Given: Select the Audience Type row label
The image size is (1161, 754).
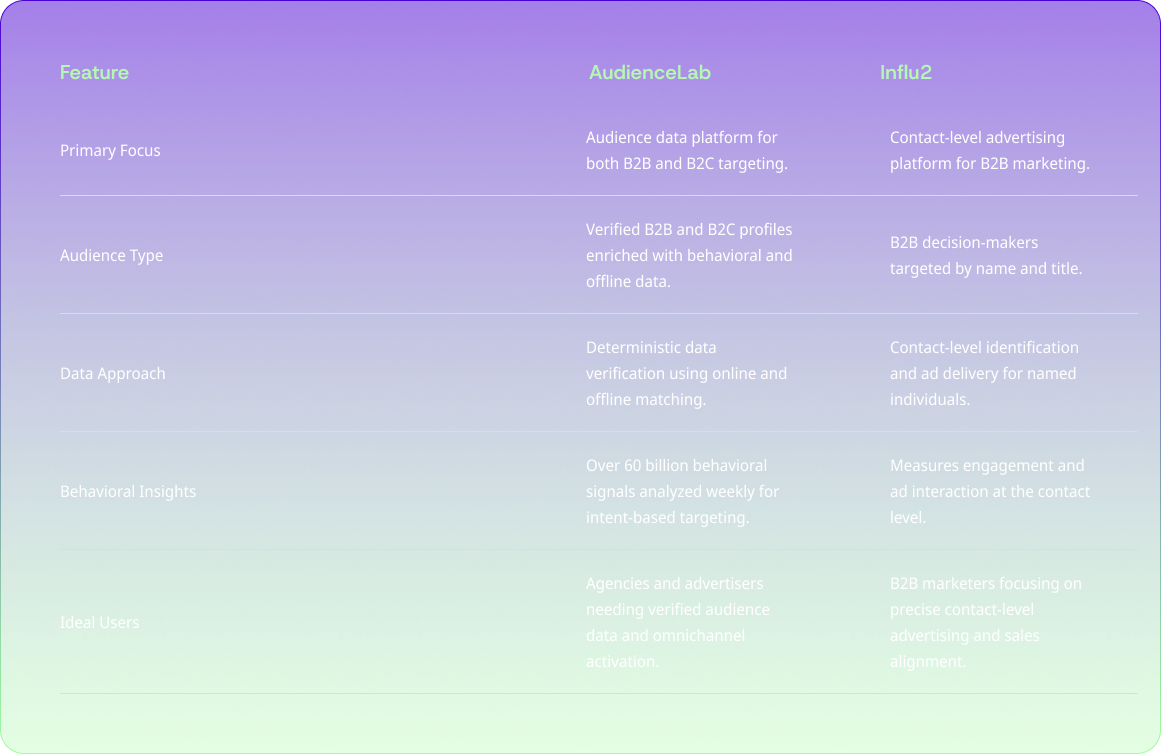Looking at the screenshot, I should click(111, 255).
